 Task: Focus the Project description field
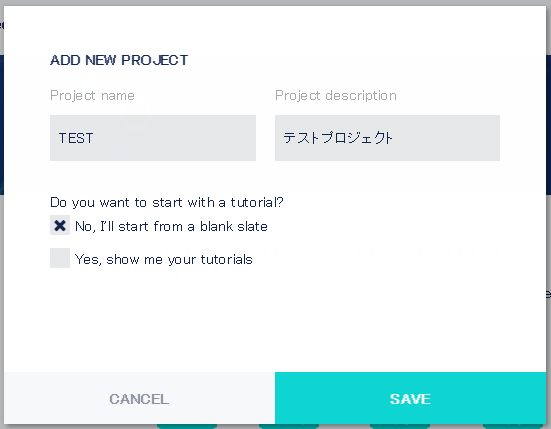point(387,138)
